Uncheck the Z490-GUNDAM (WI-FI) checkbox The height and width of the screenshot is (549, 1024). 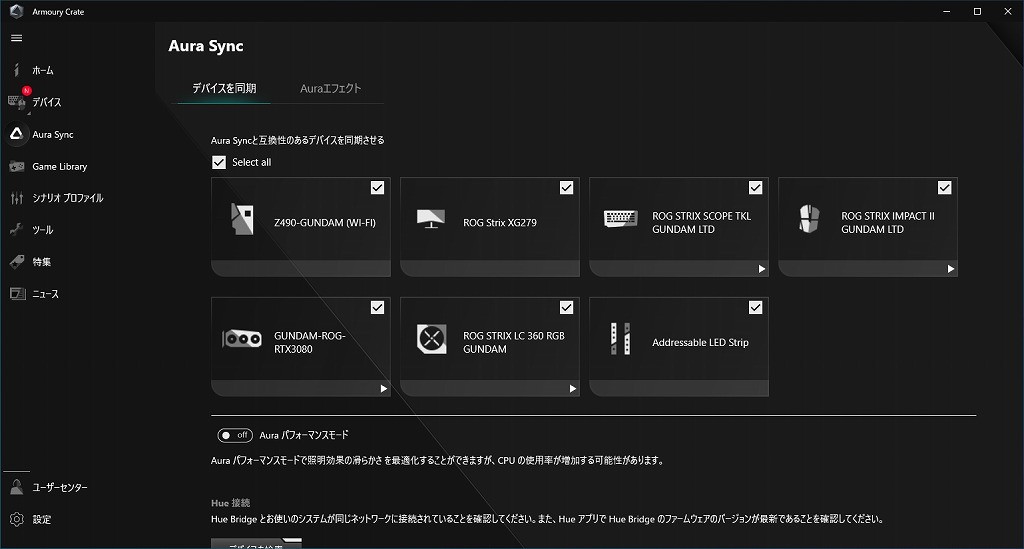pyautogui.click(x=377, y=188)
